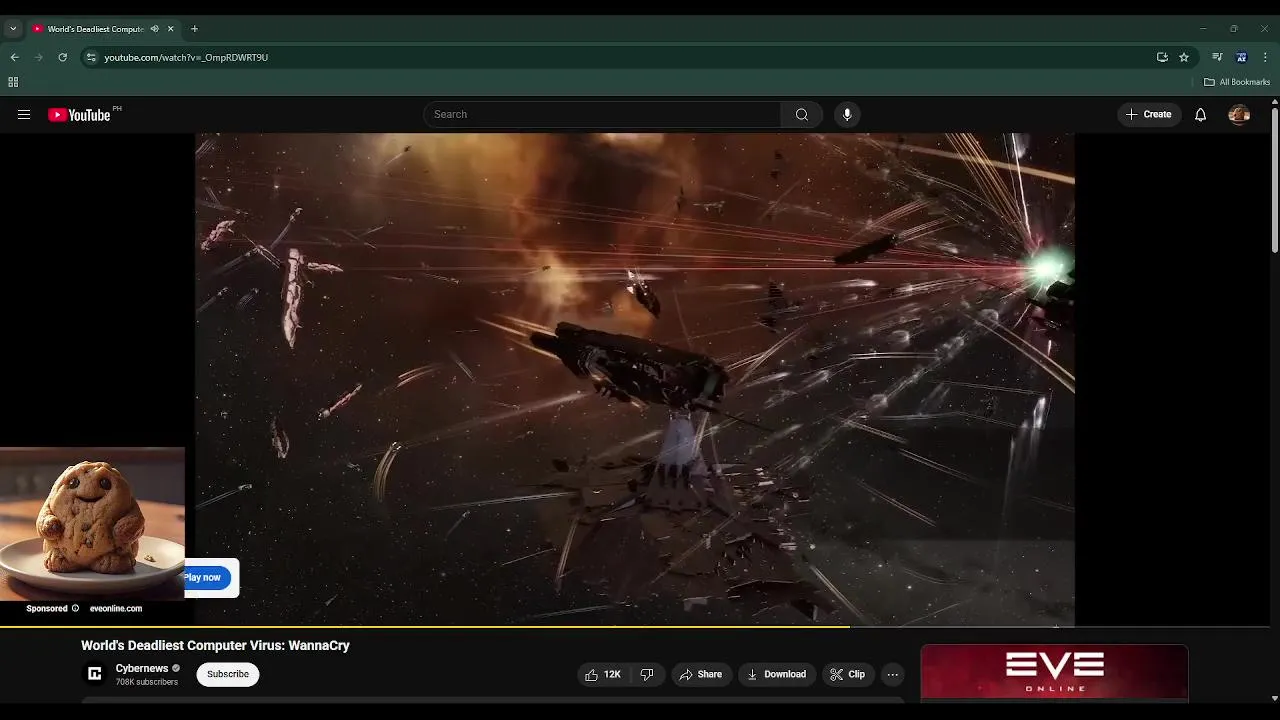The image size is (1280, 720).
Task: Click the Cybernews channel avatar
Action: (x=95, y=674)
